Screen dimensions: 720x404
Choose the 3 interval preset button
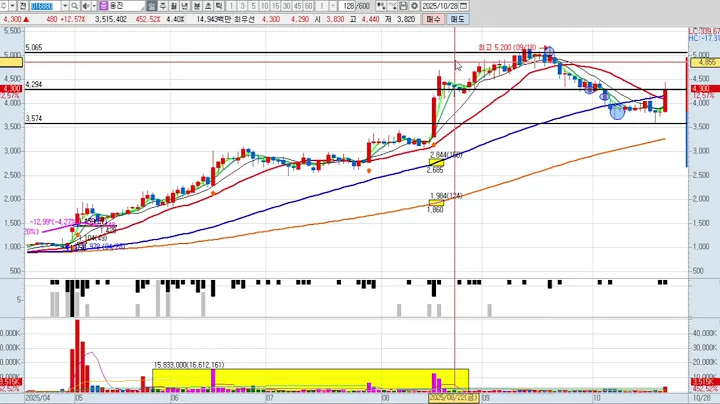pyautogui.click(x=242, y=6)
